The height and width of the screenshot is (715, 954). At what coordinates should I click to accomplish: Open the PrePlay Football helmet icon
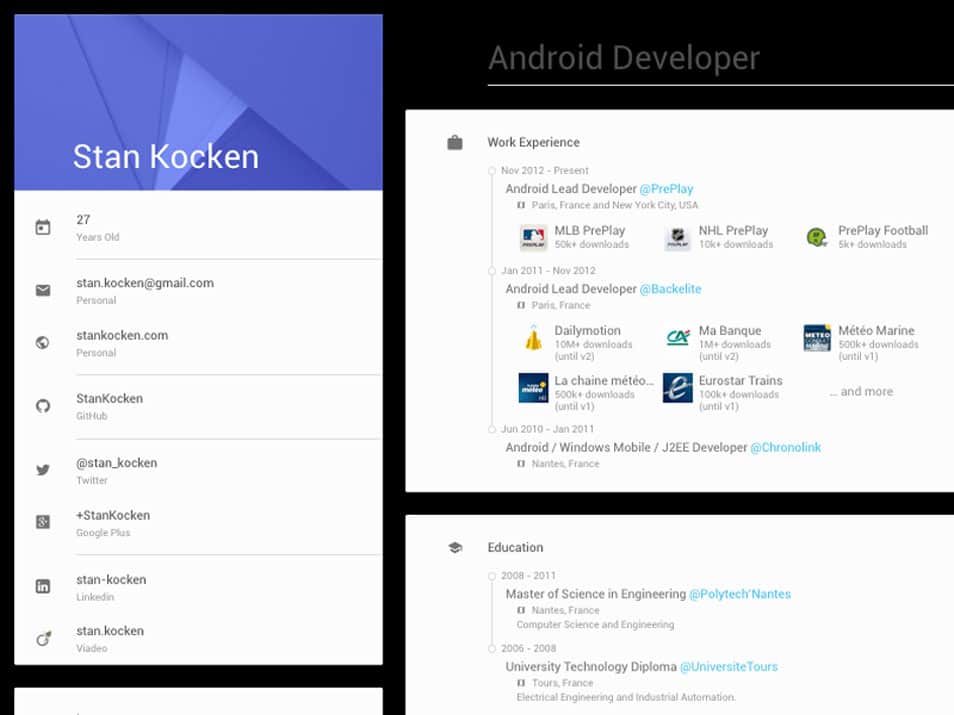coord(816,237)
